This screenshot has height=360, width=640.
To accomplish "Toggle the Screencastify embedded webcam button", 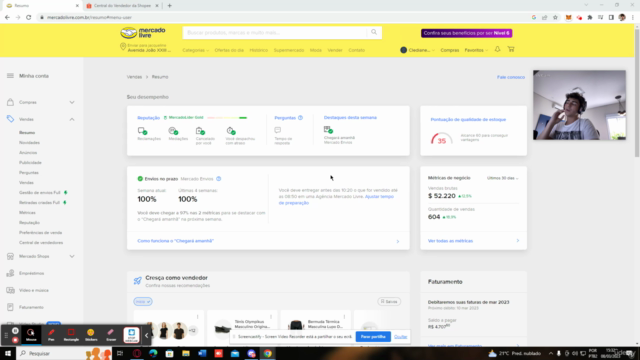I will click(131, 335).
